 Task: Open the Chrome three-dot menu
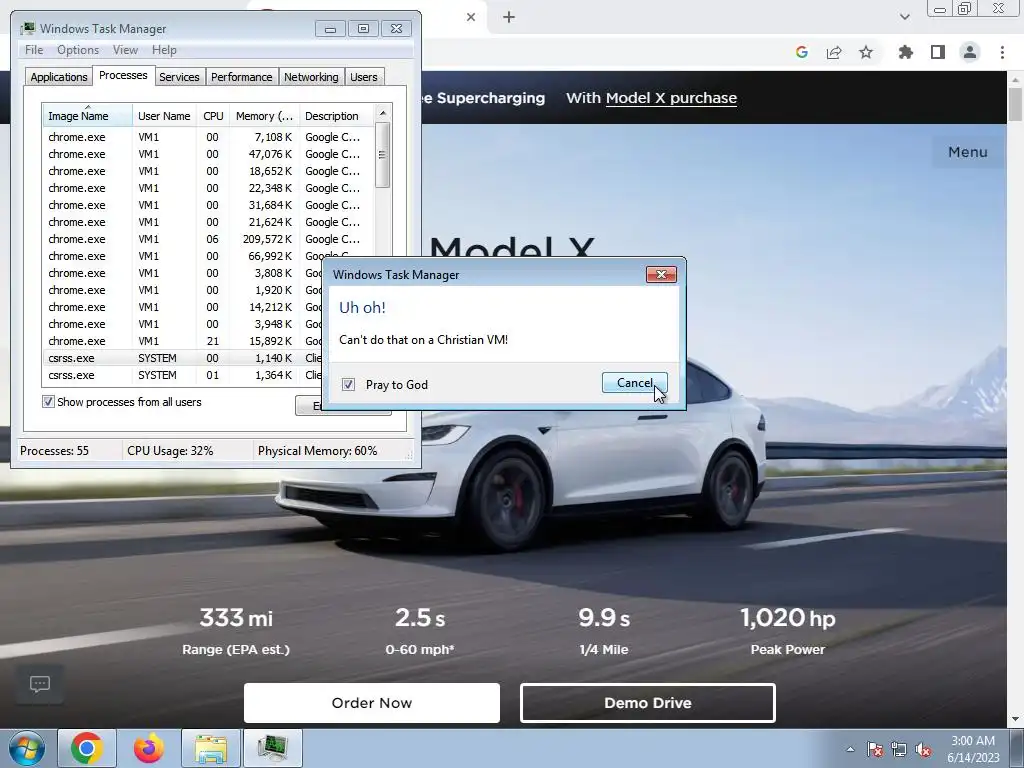1002,52
